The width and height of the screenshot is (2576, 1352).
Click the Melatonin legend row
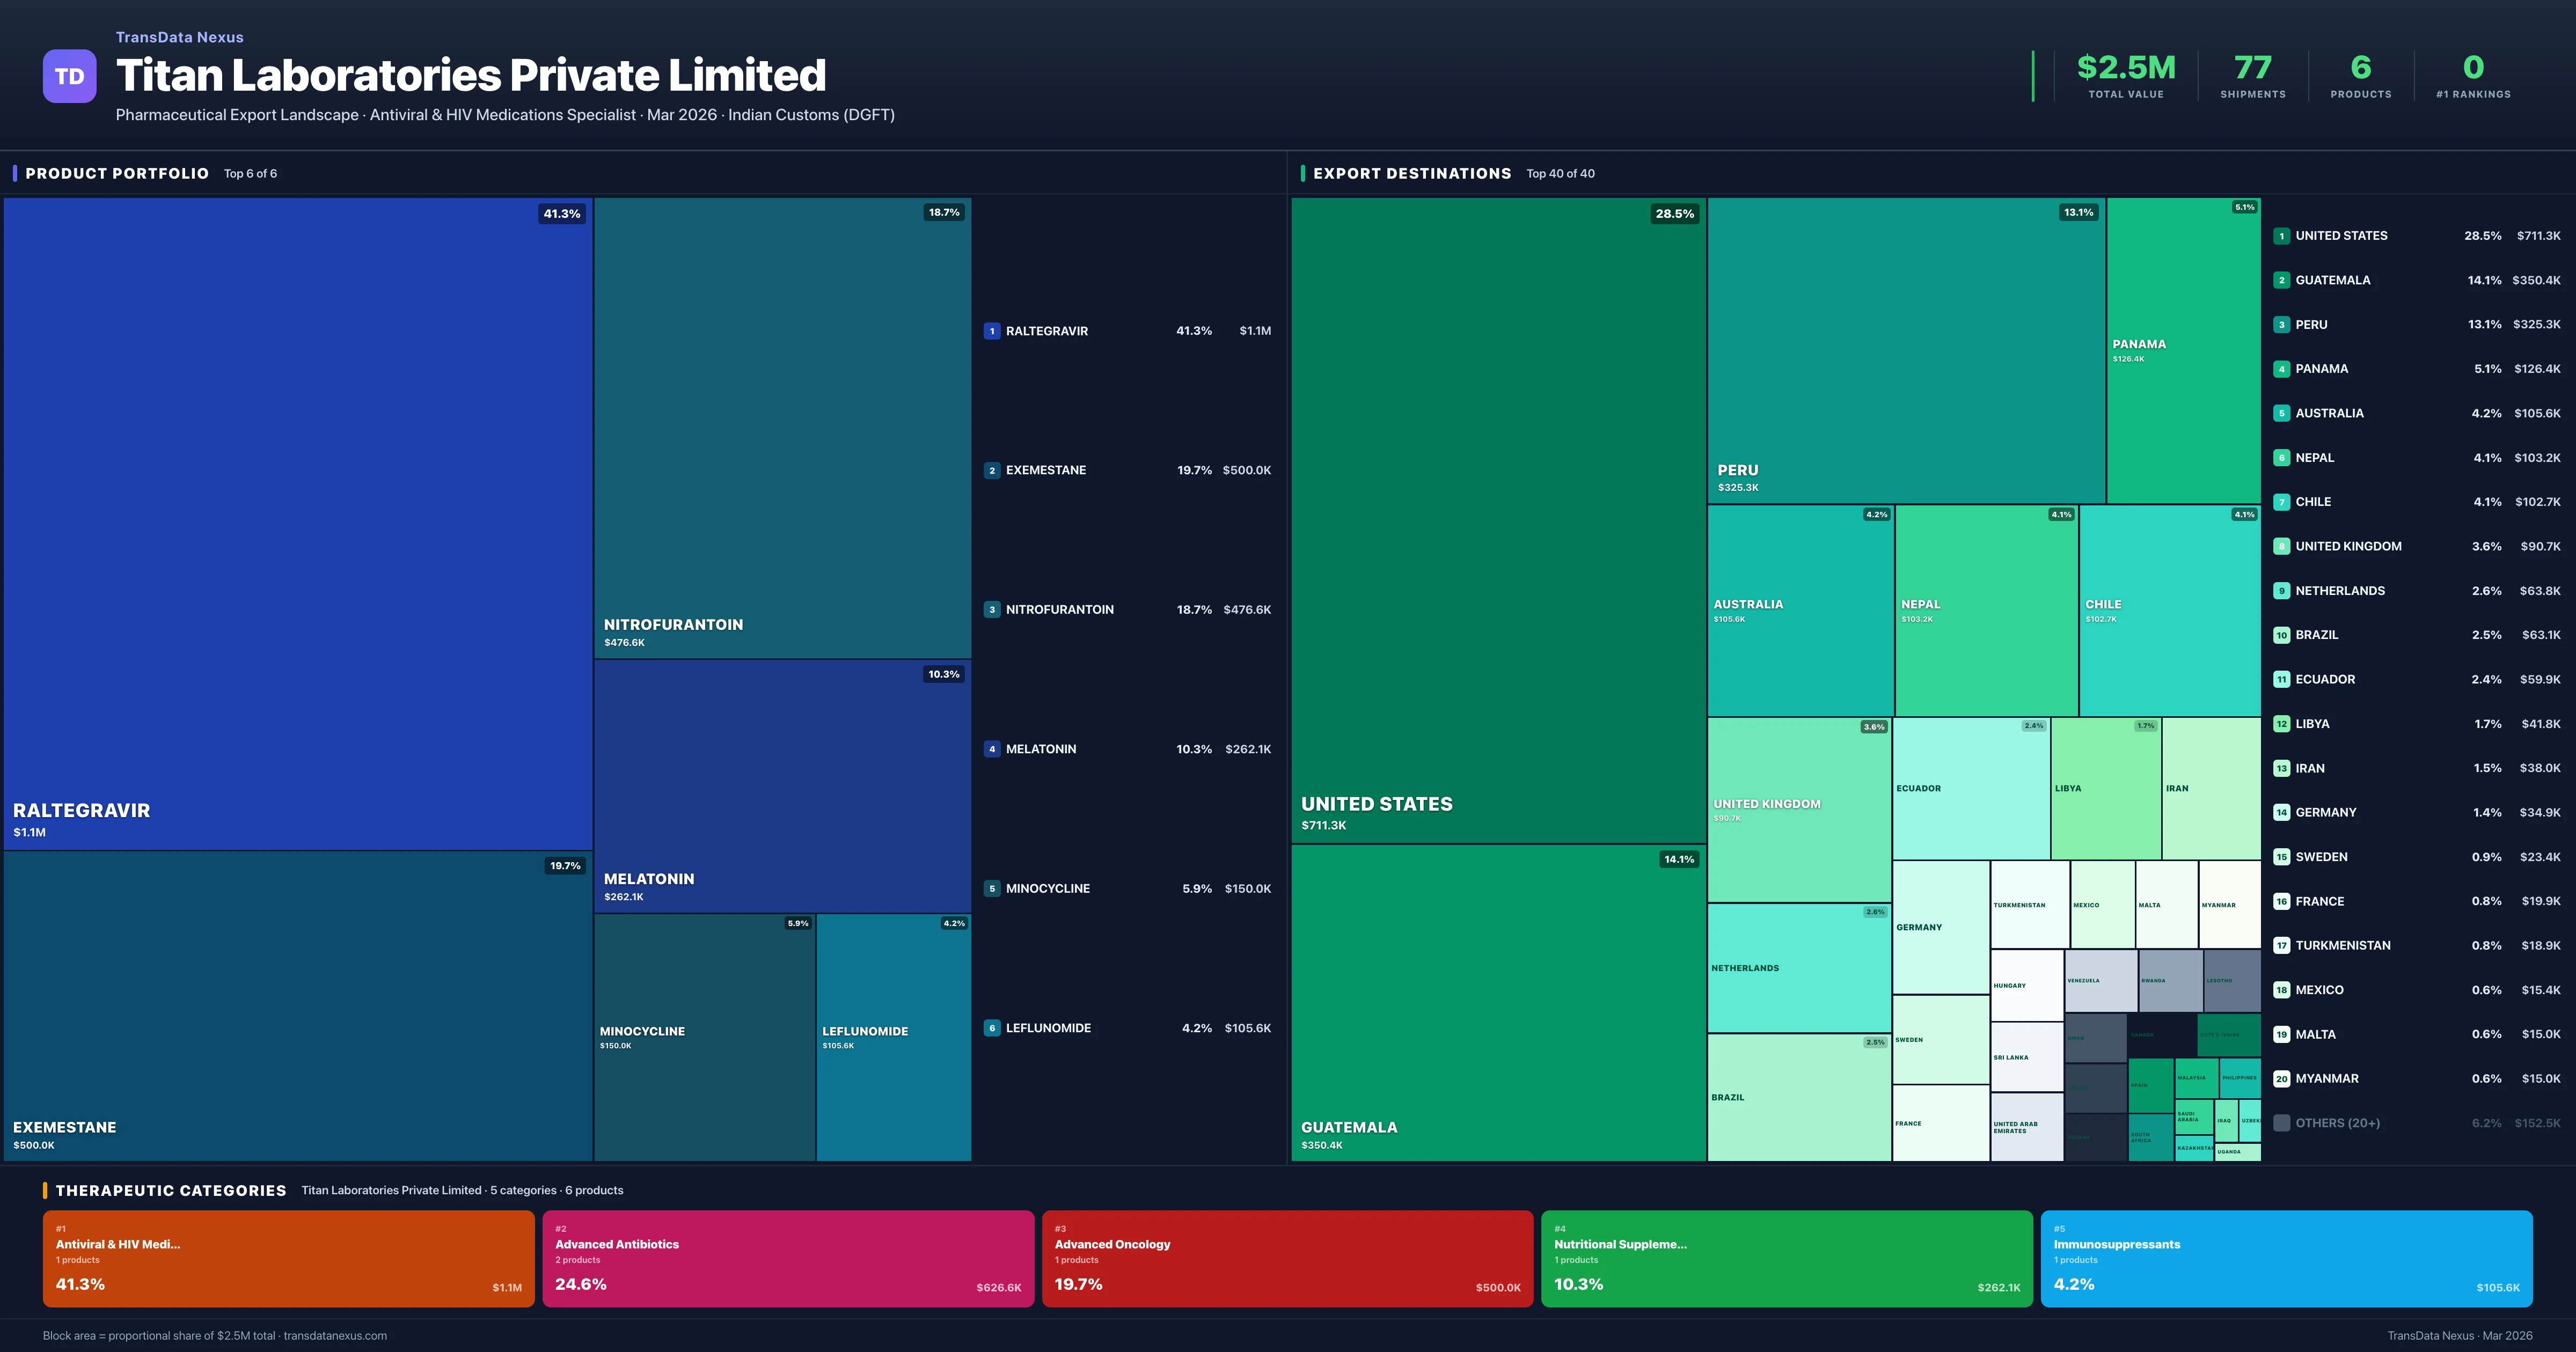point(1127,749)
